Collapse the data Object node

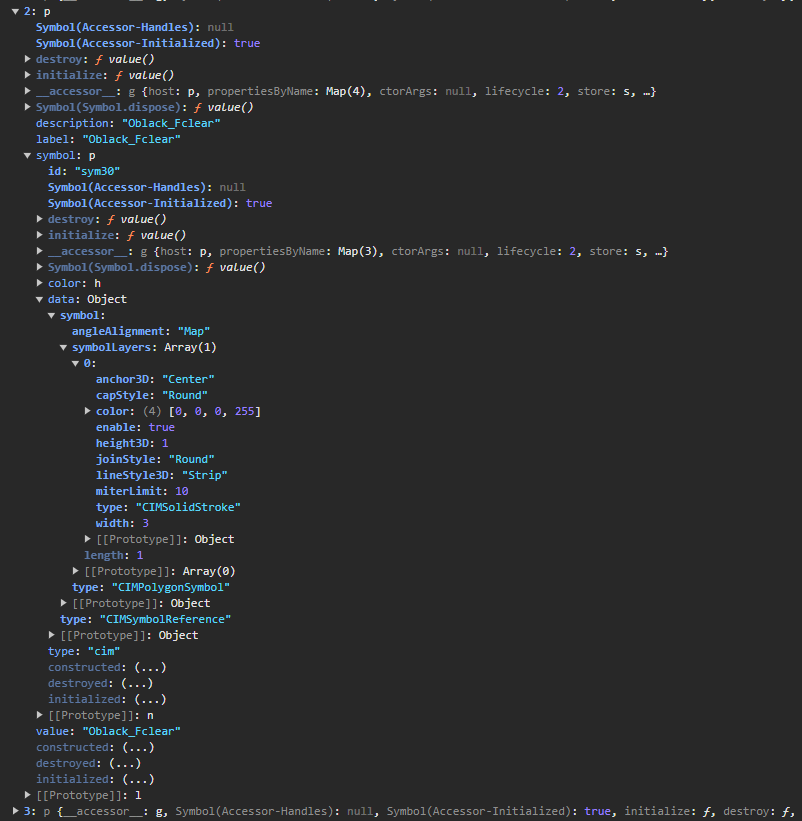(40, 299)
